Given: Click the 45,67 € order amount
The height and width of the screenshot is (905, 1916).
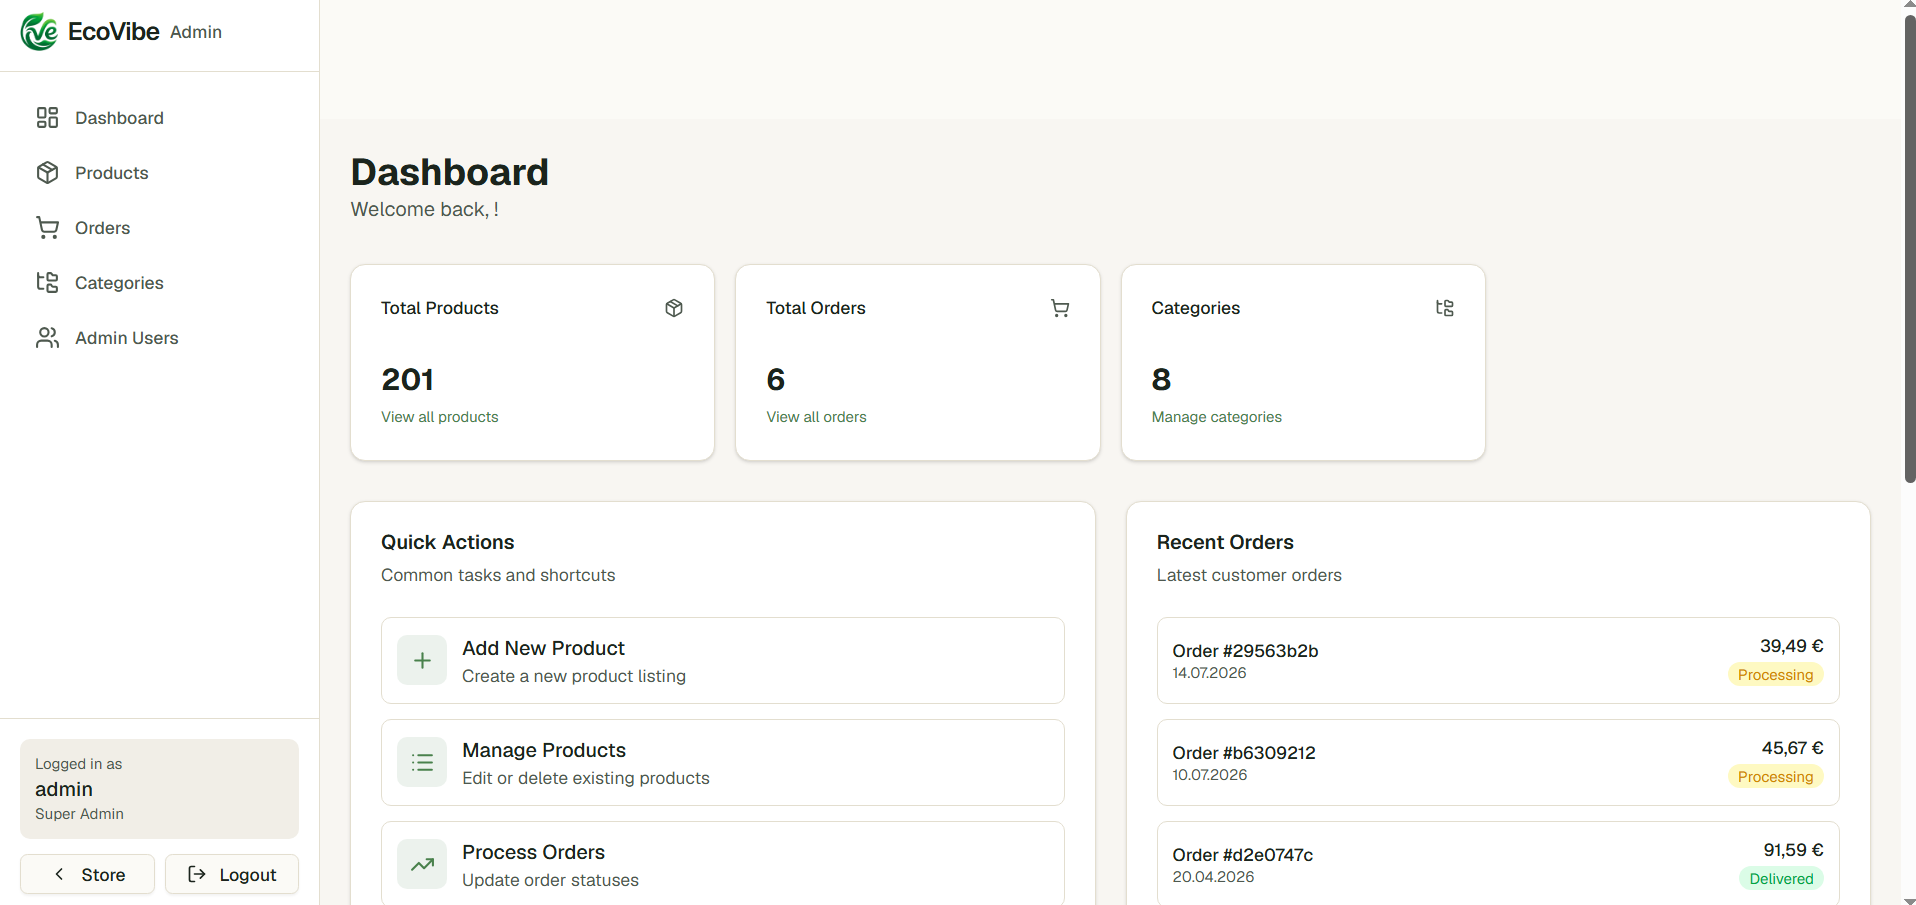Looking at the screenshot, I should [1792, 748].
